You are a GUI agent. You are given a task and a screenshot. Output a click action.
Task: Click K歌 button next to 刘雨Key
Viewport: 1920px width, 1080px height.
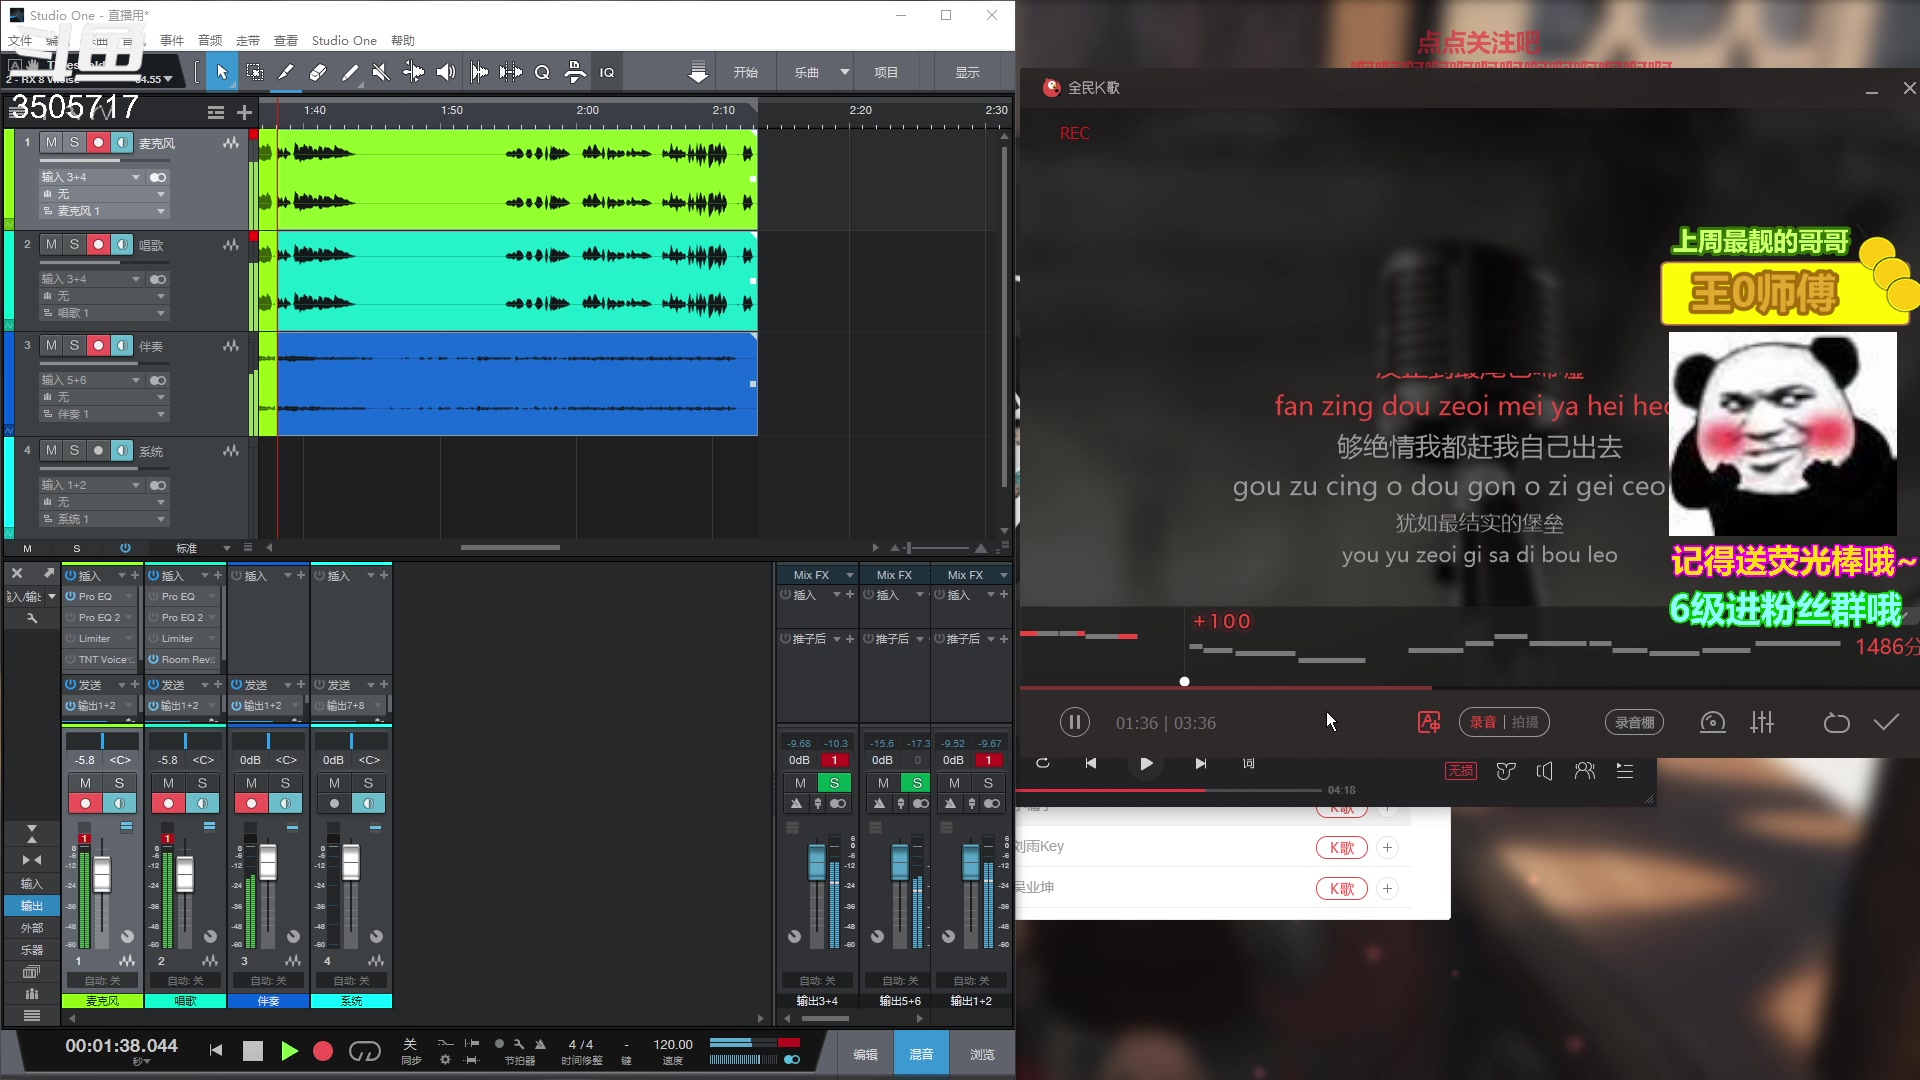[x=1341, y=848]
